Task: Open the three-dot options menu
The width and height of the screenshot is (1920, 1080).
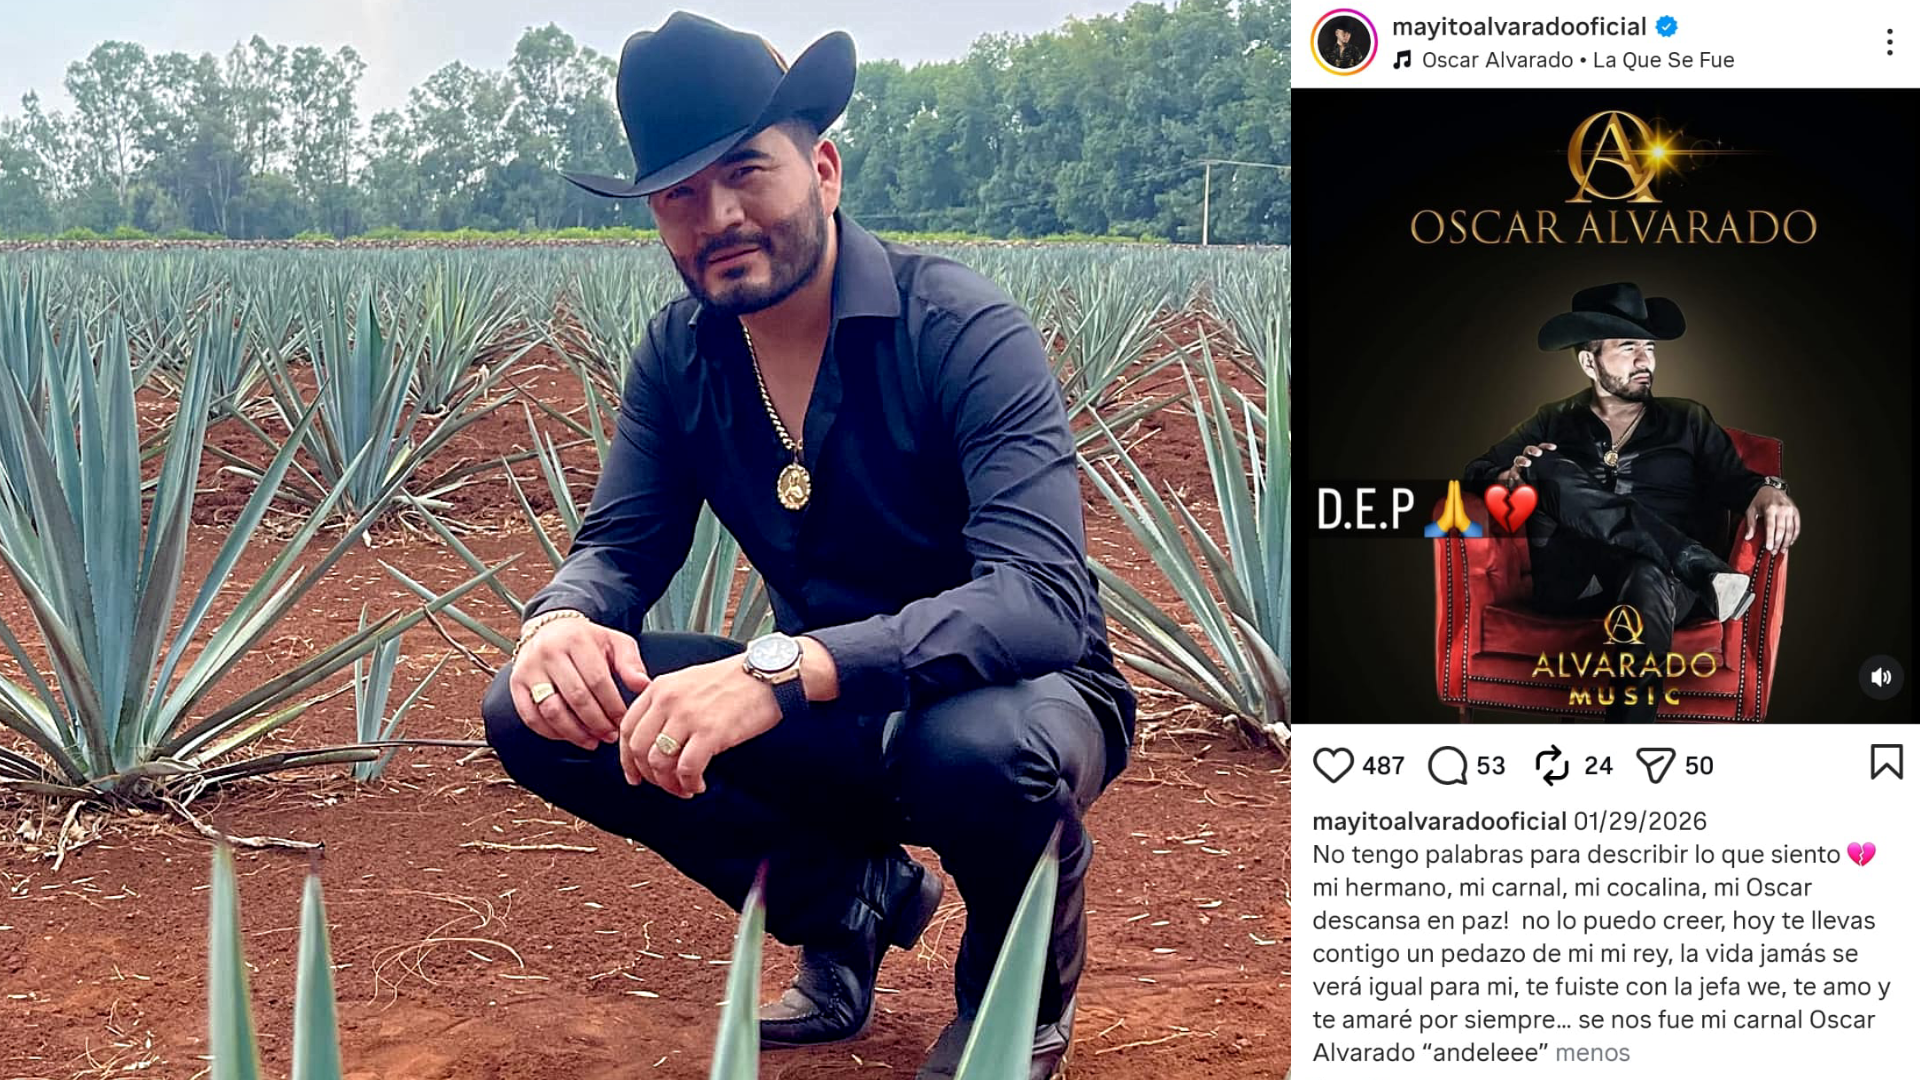Action: coord(1889,42)
